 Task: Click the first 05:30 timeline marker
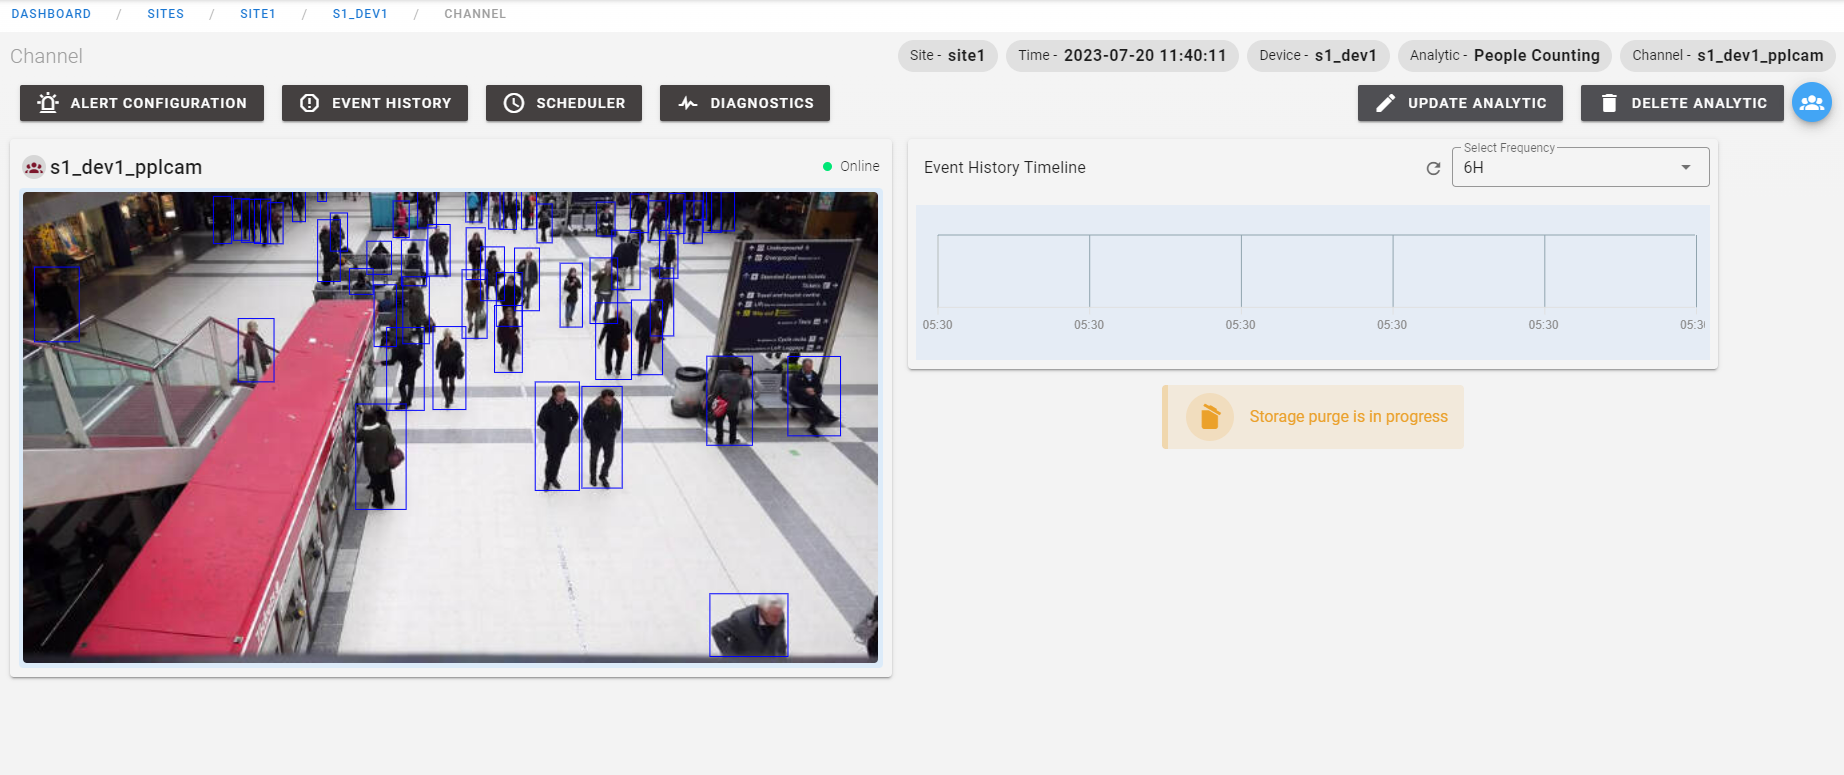click(937, 325)
